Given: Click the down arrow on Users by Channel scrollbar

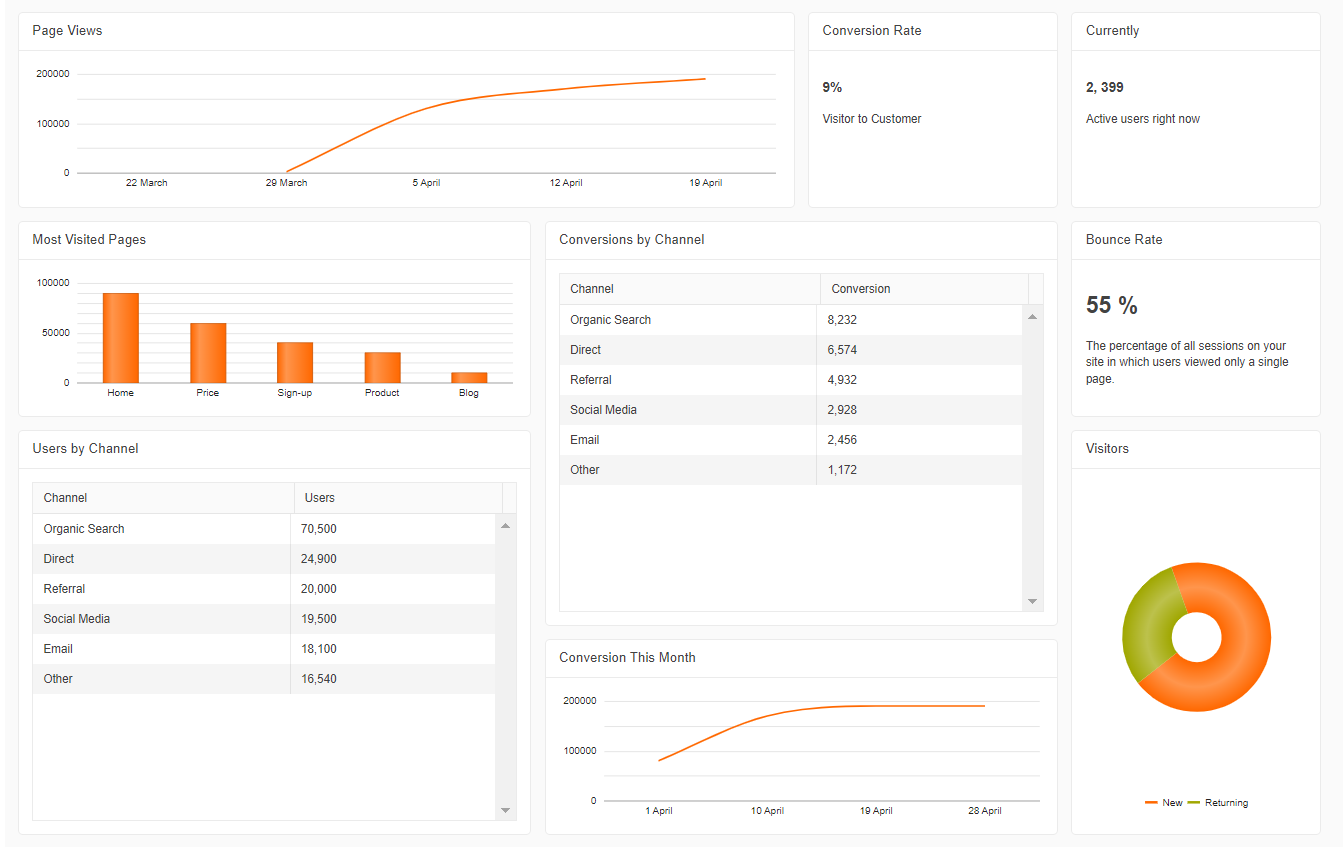Looking at the screenshot, I should click(x=506, y=810).
